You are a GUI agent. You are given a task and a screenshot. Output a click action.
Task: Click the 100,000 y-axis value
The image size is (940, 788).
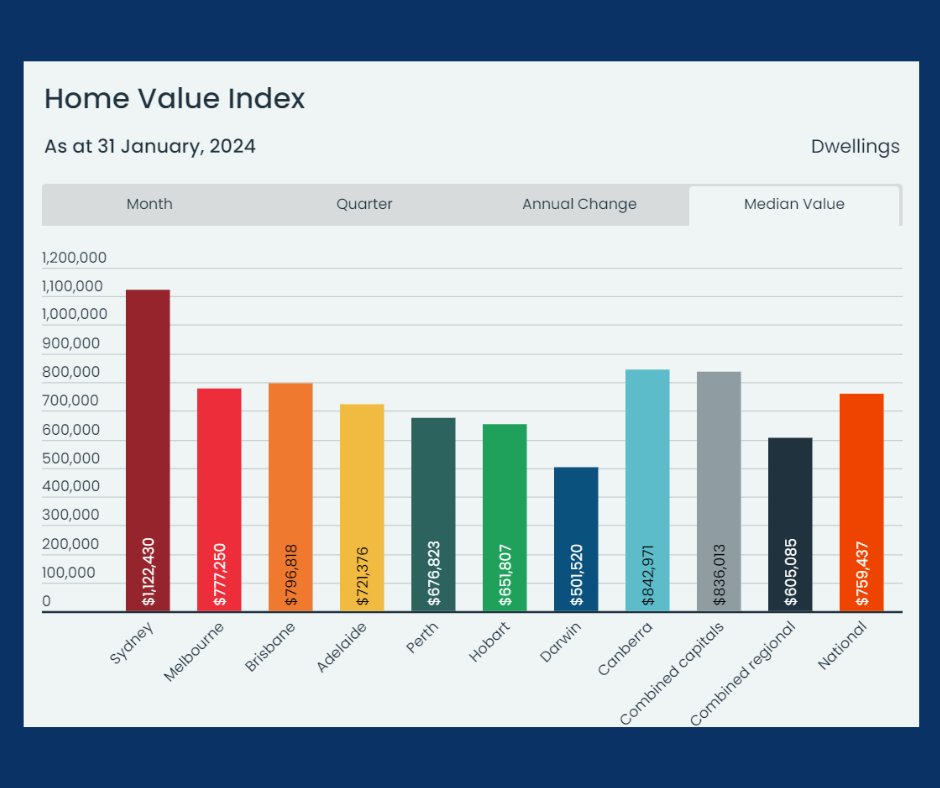[69, 573]
